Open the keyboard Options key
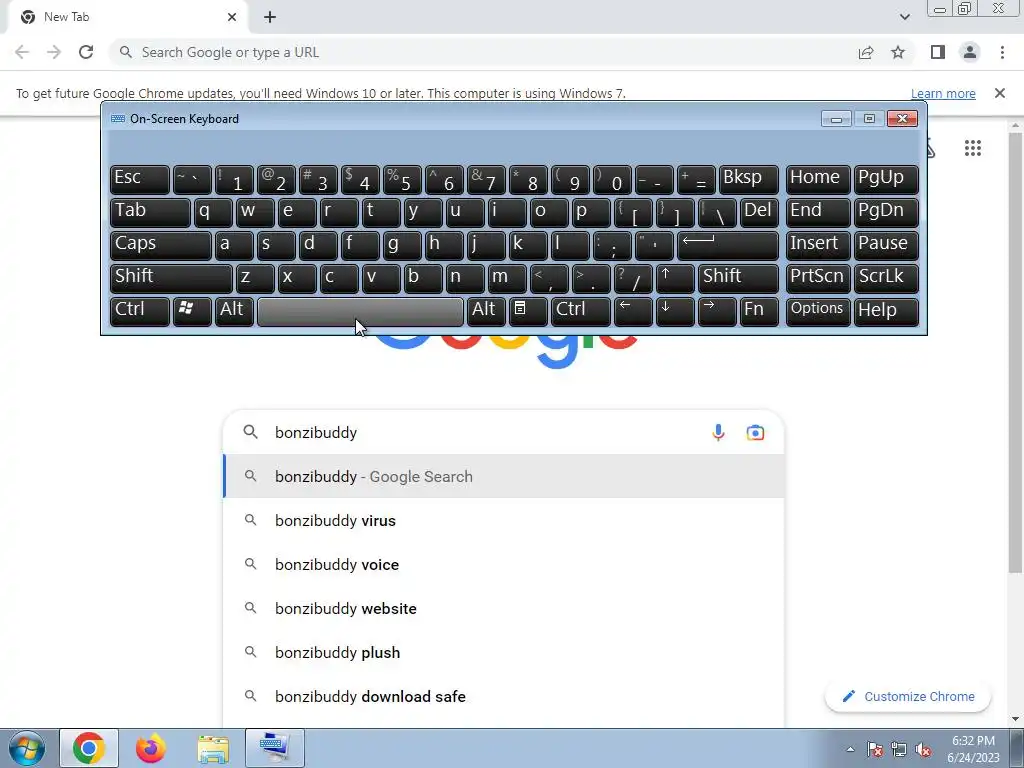This screenshot has width=1024, height=768. click(818, 312)
